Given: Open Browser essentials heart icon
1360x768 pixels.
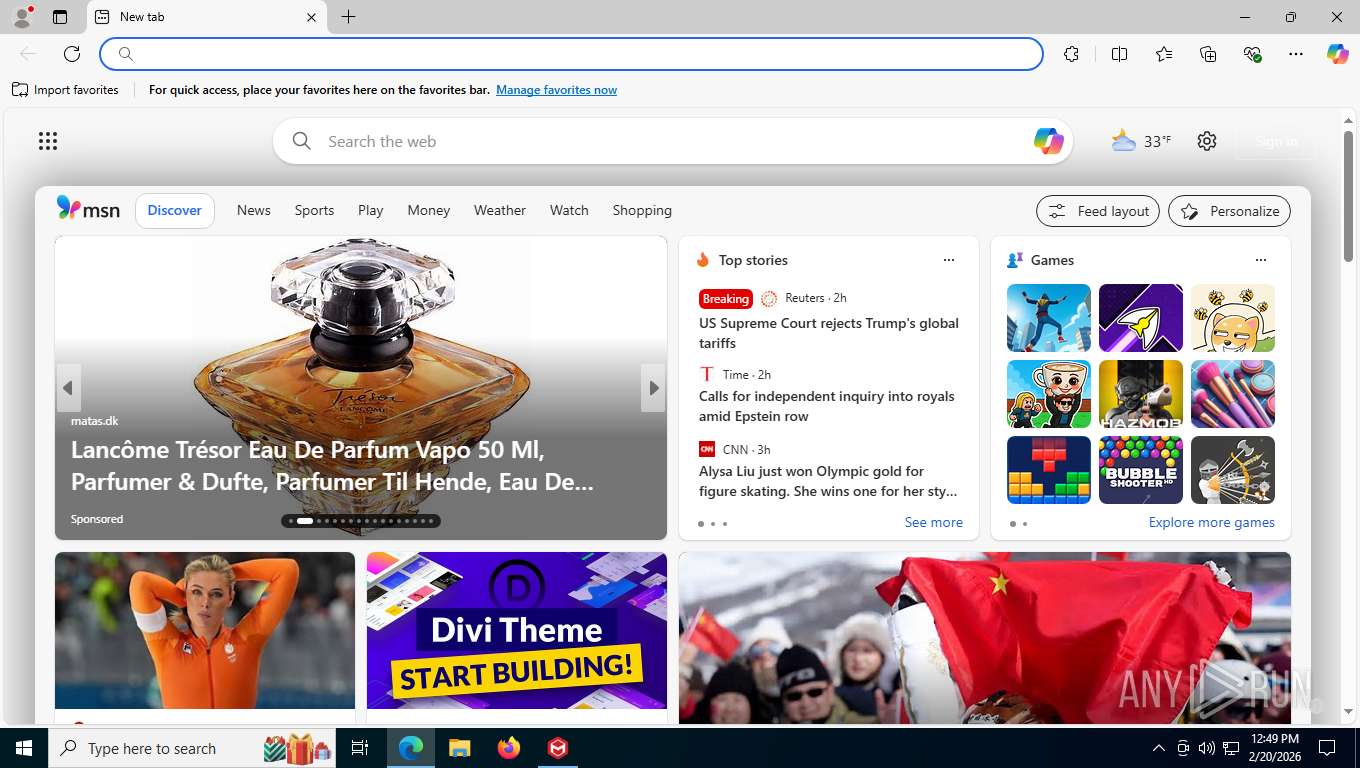Looking at the screenshot, I should pyautogui.click(x=1252, y=54).
